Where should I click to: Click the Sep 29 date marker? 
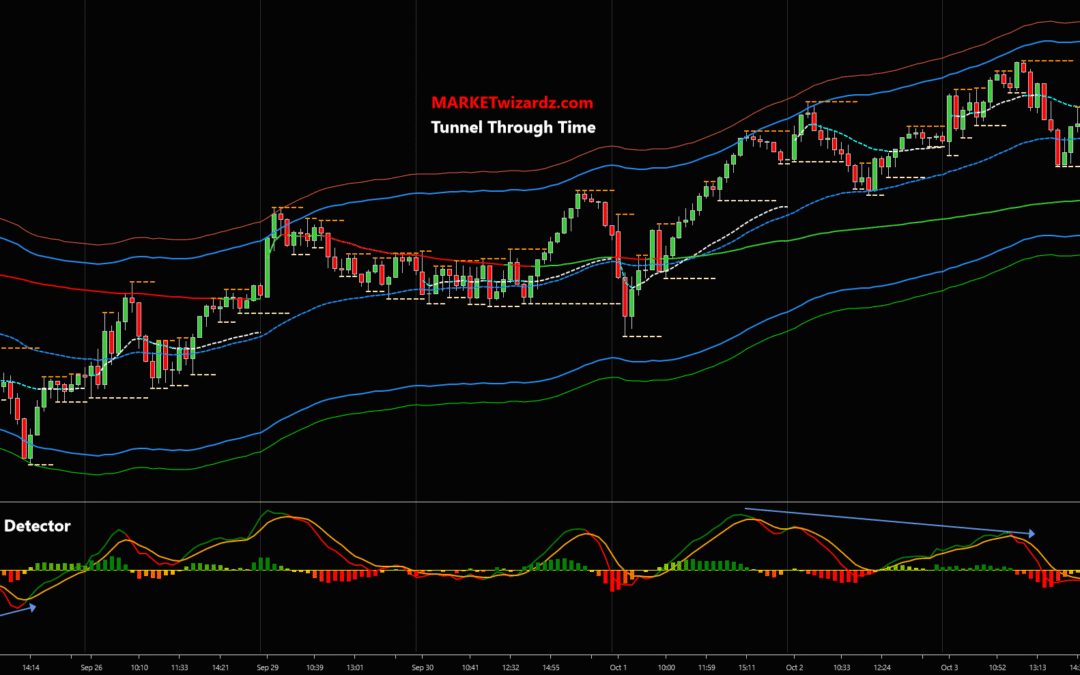click(266, 667)
